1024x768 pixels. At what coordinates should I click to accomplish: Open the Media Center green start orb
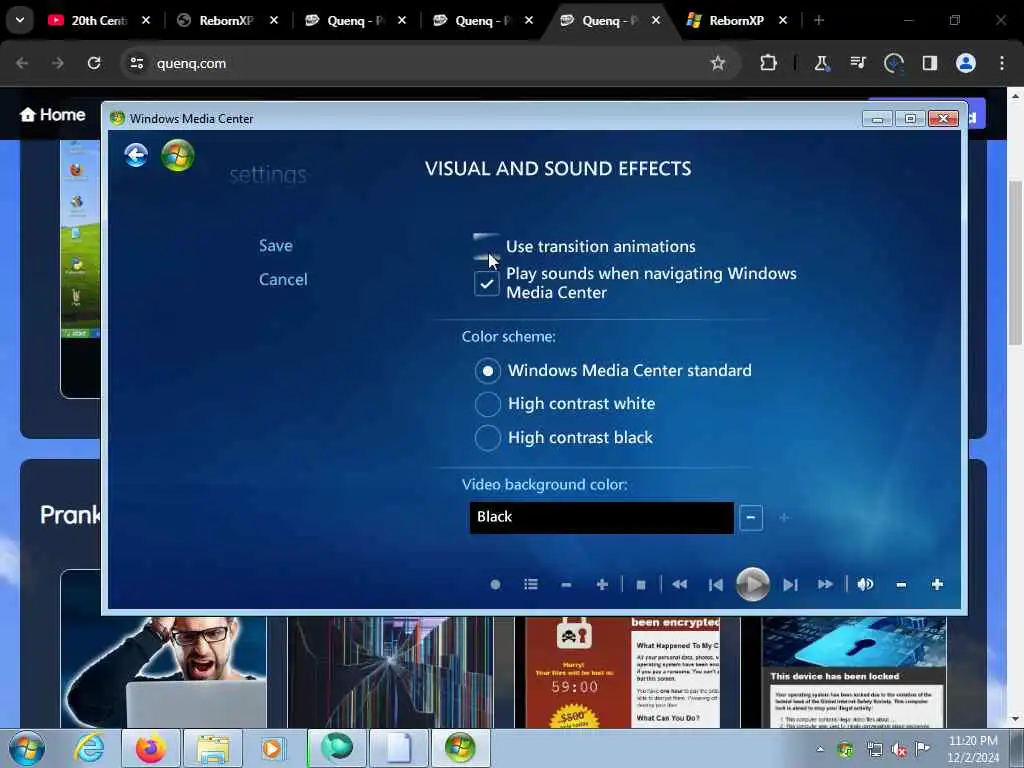178,155
